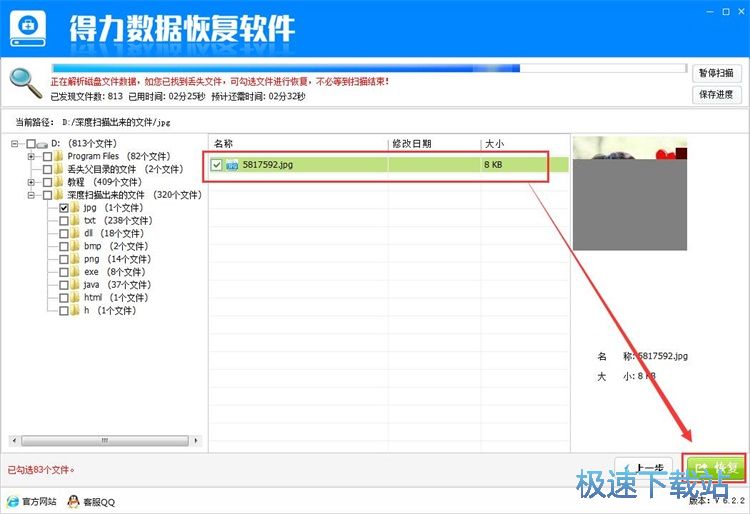750x514 pixels.
Task: Click the image preview thumbnail
Action: (630, 193)
